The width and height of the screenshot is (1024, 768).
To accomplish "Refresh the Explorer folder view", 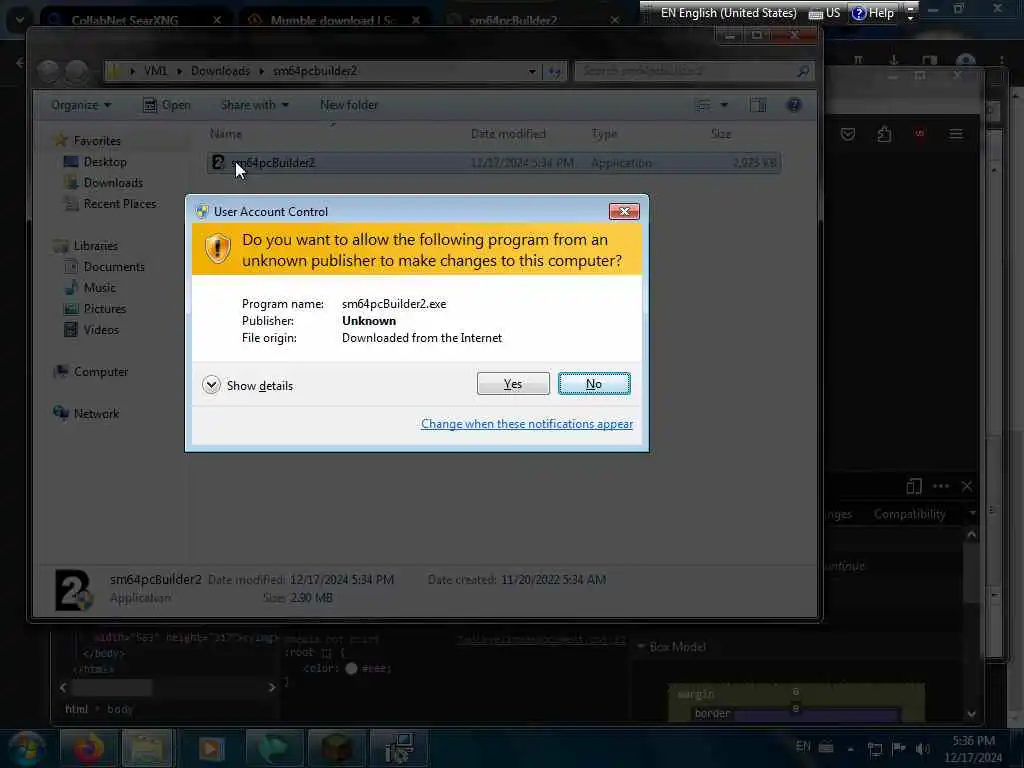I will [554, 71].
